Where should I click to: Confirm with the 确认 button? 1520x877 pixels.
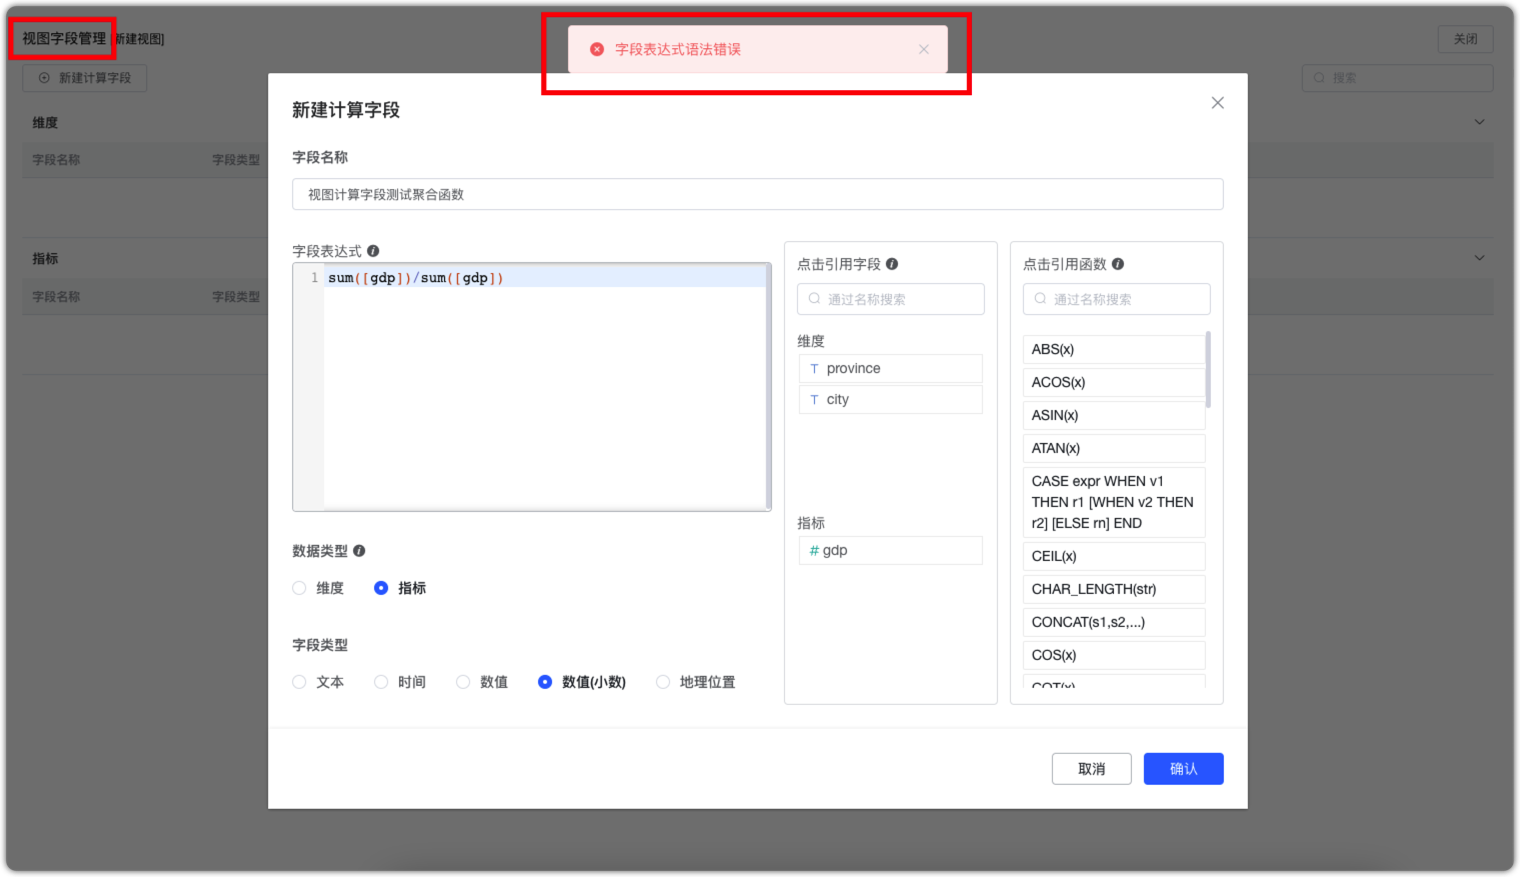tap(1184, 769)
